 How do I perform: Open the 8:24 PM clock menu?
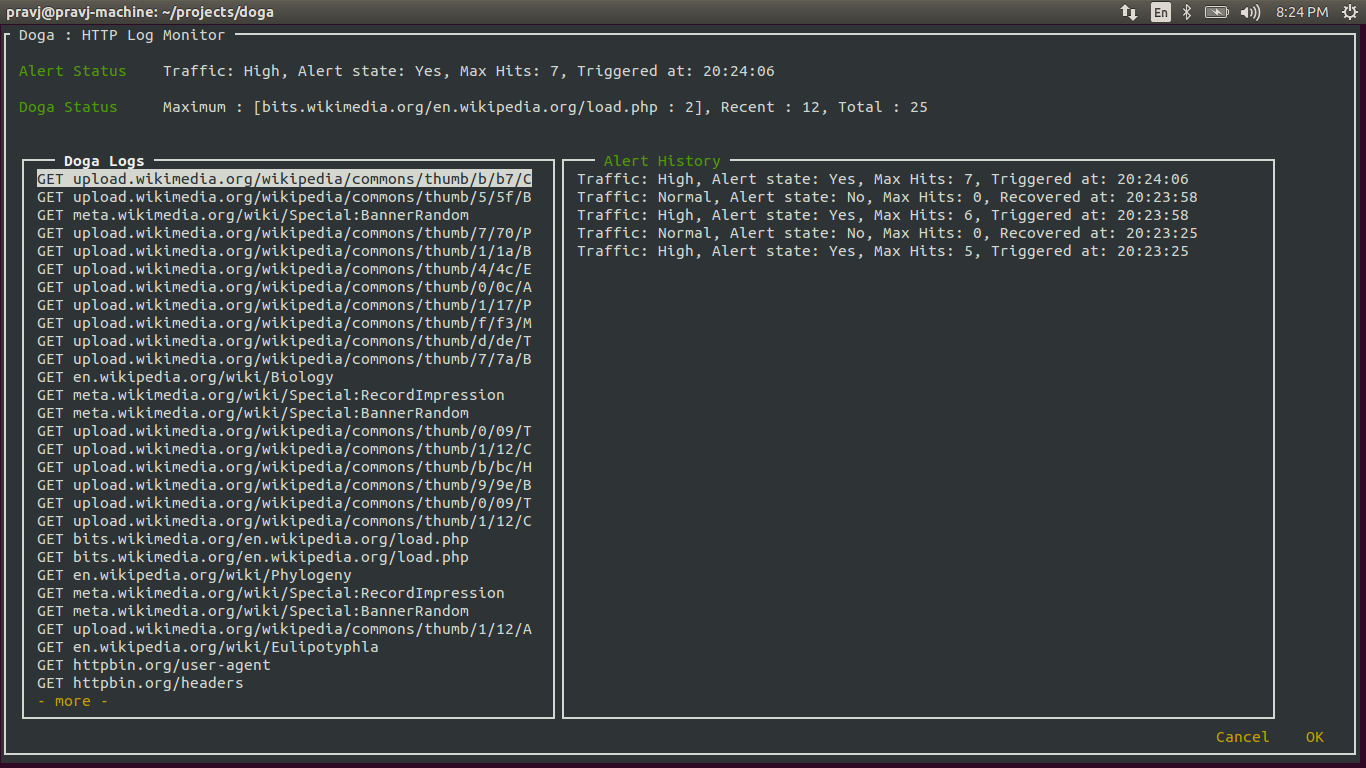[1302, 12]
